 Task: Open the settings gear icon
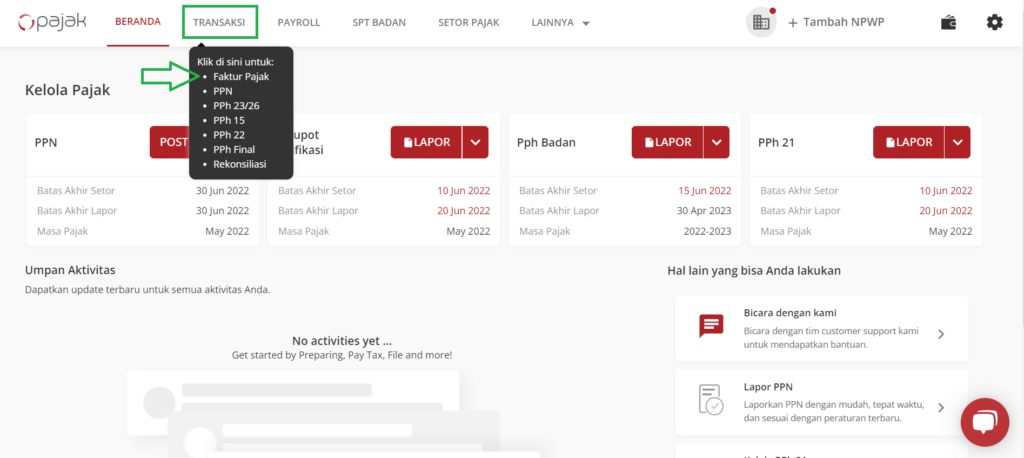click(x=994, y=22)
